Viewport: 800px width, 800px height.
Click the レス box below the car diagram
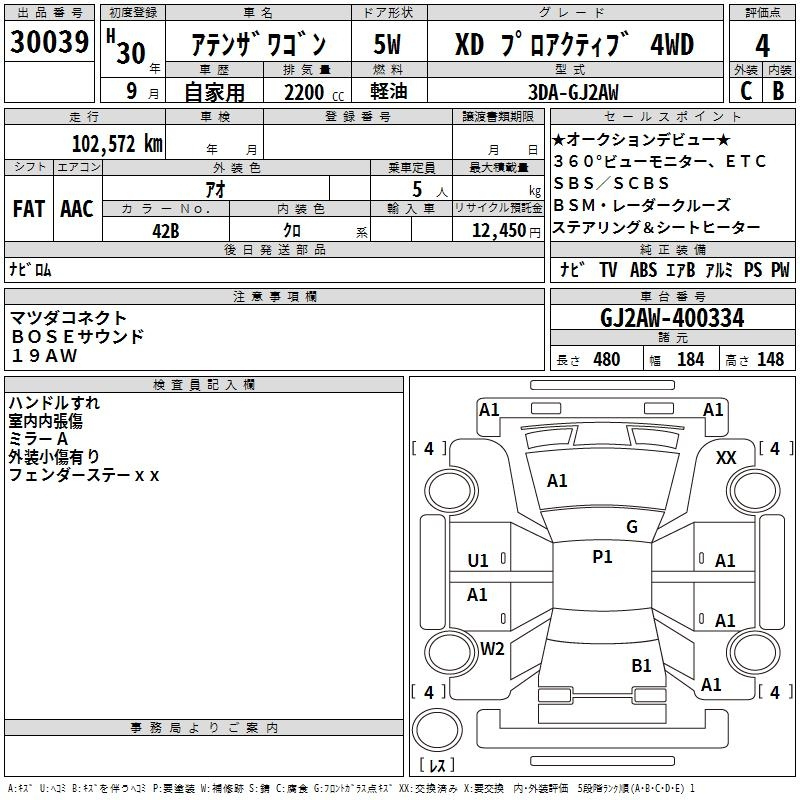[436, 766]
